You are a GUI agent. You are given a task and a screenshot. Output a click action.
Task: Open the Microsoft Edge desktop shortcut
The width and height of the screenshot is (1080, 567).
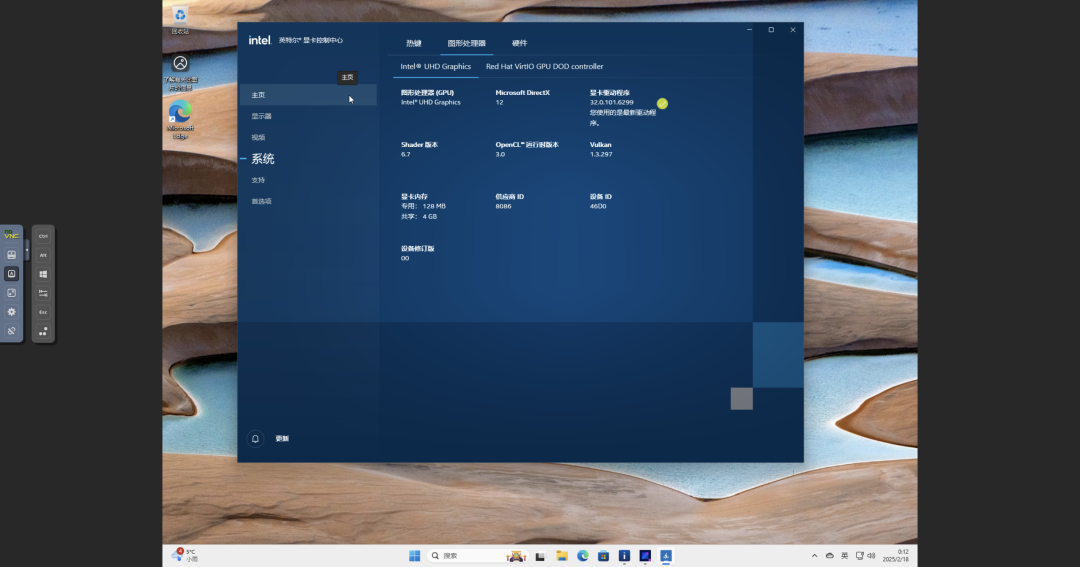coord(180,120)
